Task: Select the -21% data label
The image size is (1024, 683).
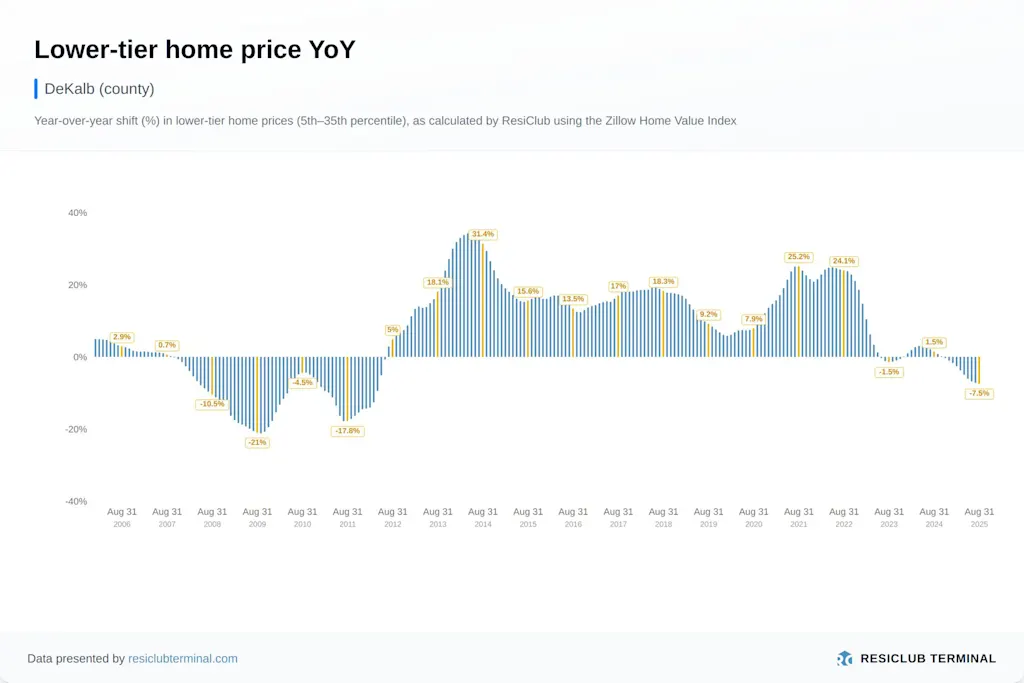Action: click(257, 442)
